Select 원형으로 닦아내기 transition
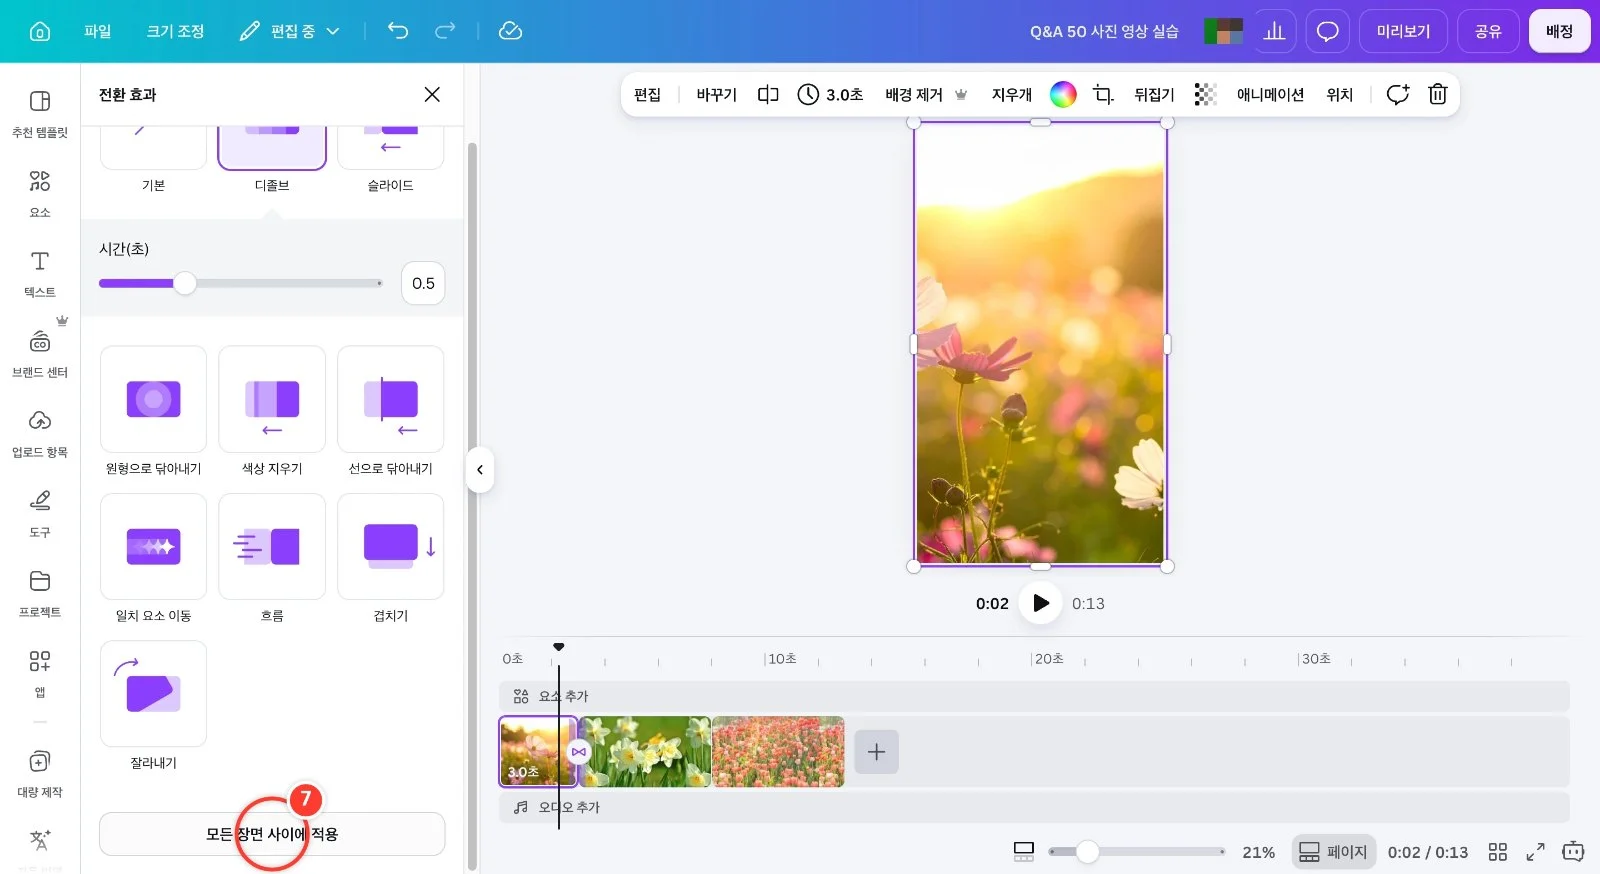This screenshot has width=1600, height=874. [x=153, y=399]
